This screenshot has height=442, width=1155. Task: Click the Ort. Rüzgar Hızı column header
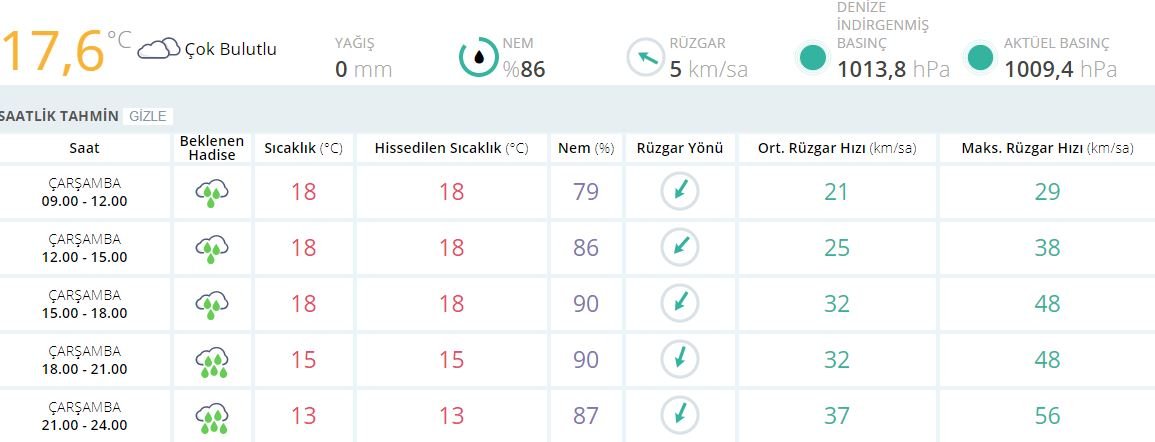(x=836, y=148)
